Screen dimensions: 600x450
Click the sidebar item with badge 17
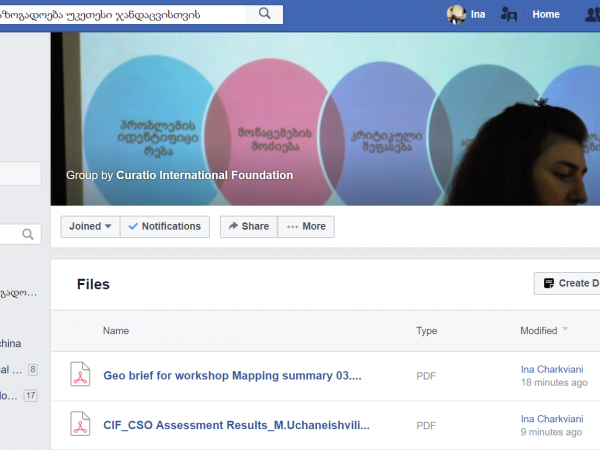(x=19, y=396)
